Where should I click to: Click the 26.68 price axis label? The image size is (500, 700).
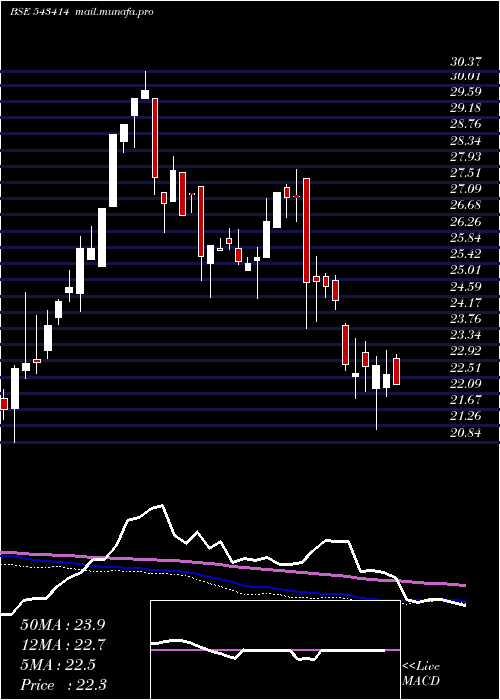point(465,205)
